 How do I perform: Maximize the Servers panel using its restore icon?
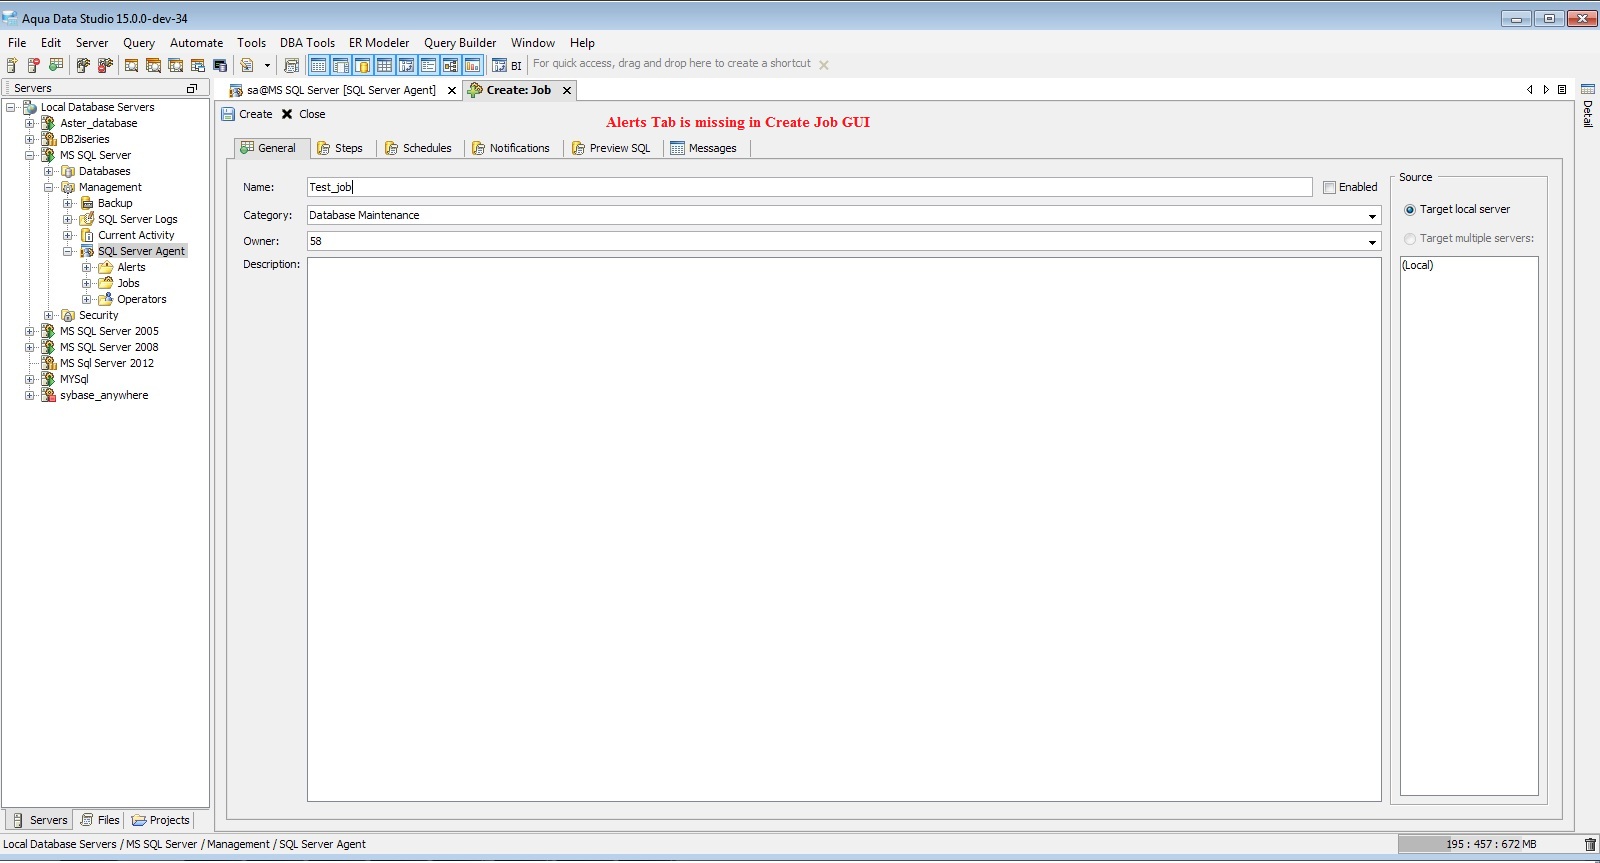(x=192, y=88)
